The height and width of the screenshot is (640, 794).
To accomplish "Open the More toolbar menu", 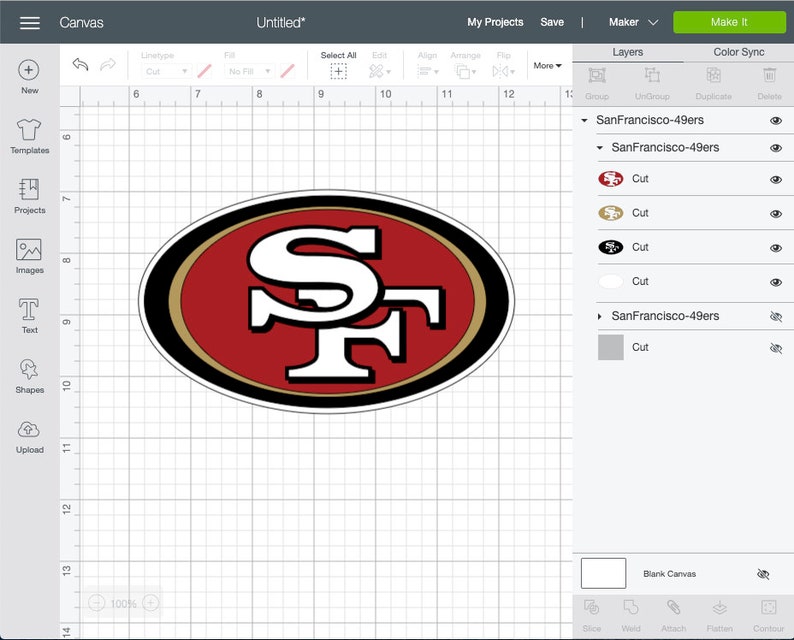I will tap(547, 65).
